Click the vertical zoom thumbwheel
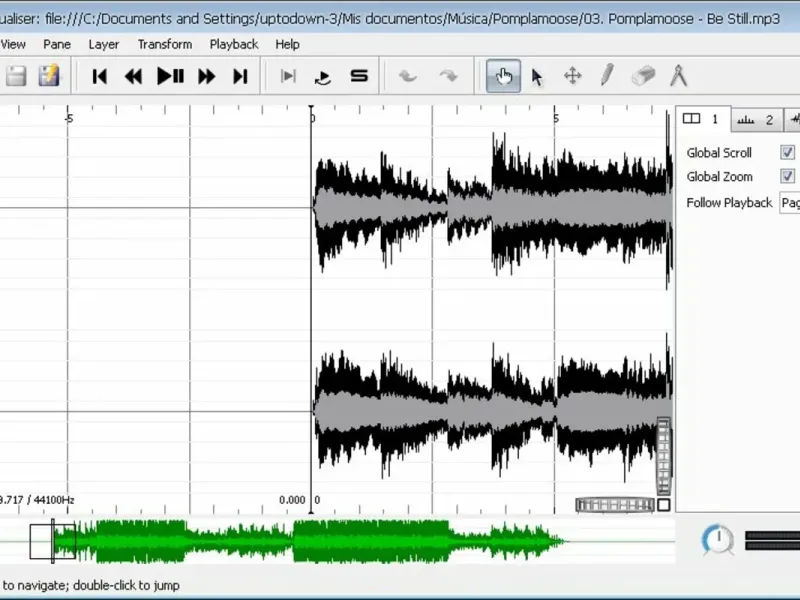Viewport: 800px width, 600px height. point(663,456)
